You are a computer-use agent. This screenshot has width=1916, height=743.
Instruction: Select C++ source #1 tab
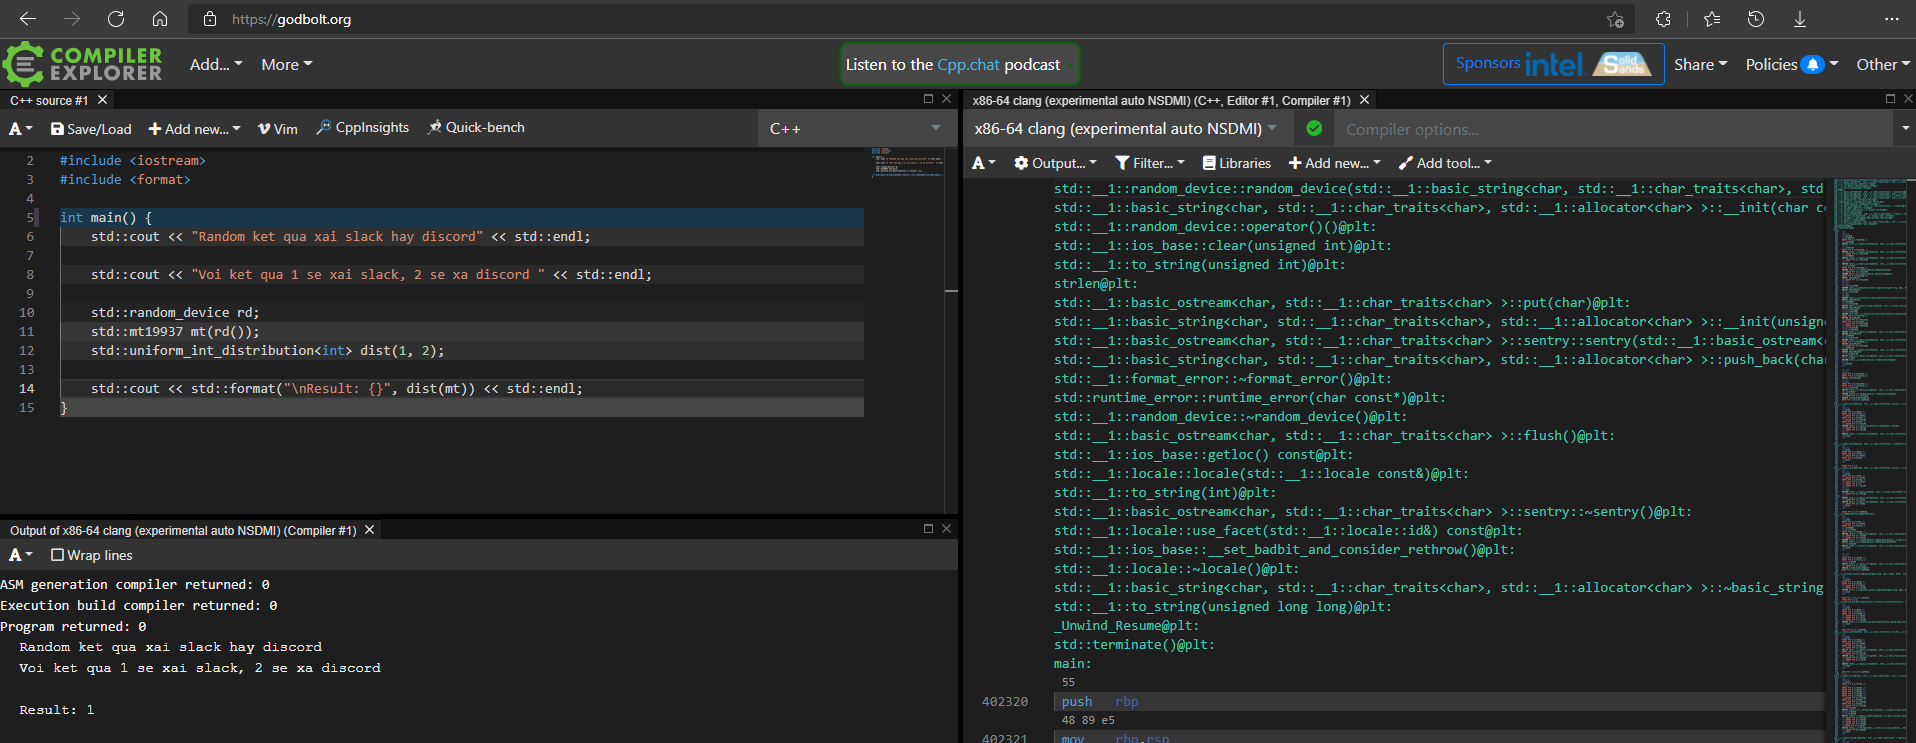(49, 100)
